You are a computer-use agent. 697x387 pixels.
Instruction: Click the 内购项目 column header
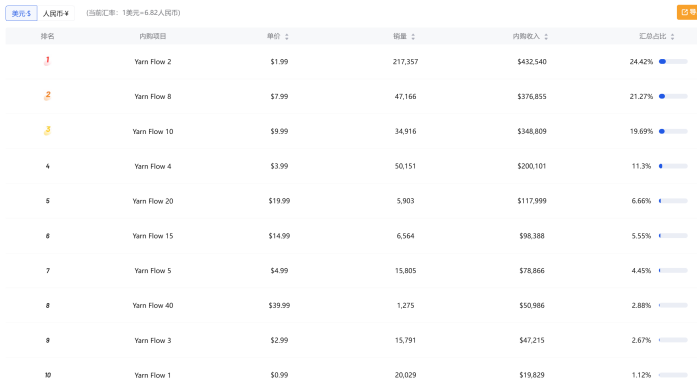[153, 36]
